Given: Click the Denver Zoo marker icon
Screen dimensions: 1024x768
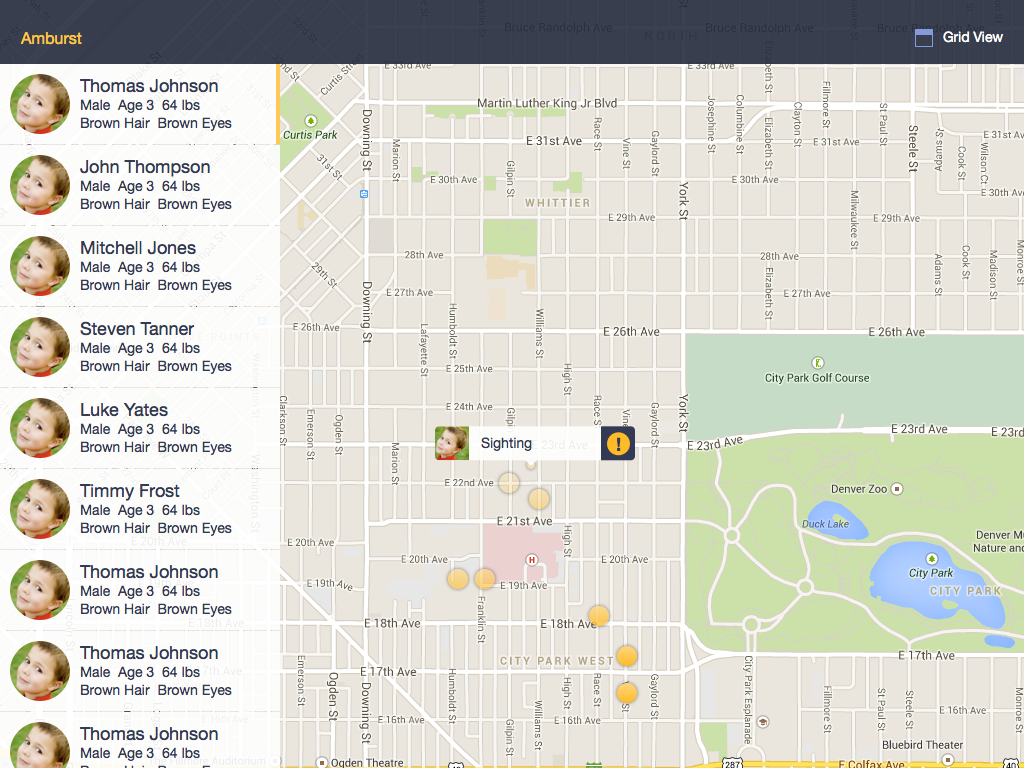Looking at the screenshot, I should [897, 488].
